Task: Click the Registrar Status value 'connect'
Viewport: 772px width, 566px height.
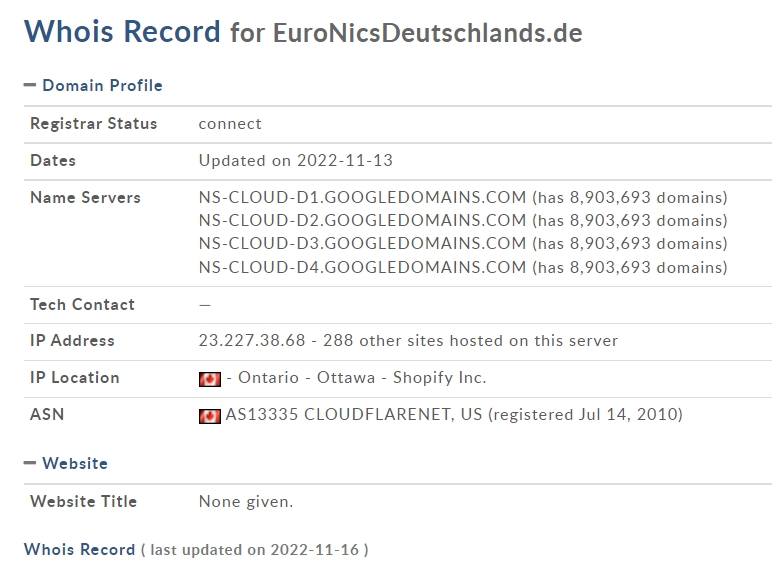Action: pos(230,124)
